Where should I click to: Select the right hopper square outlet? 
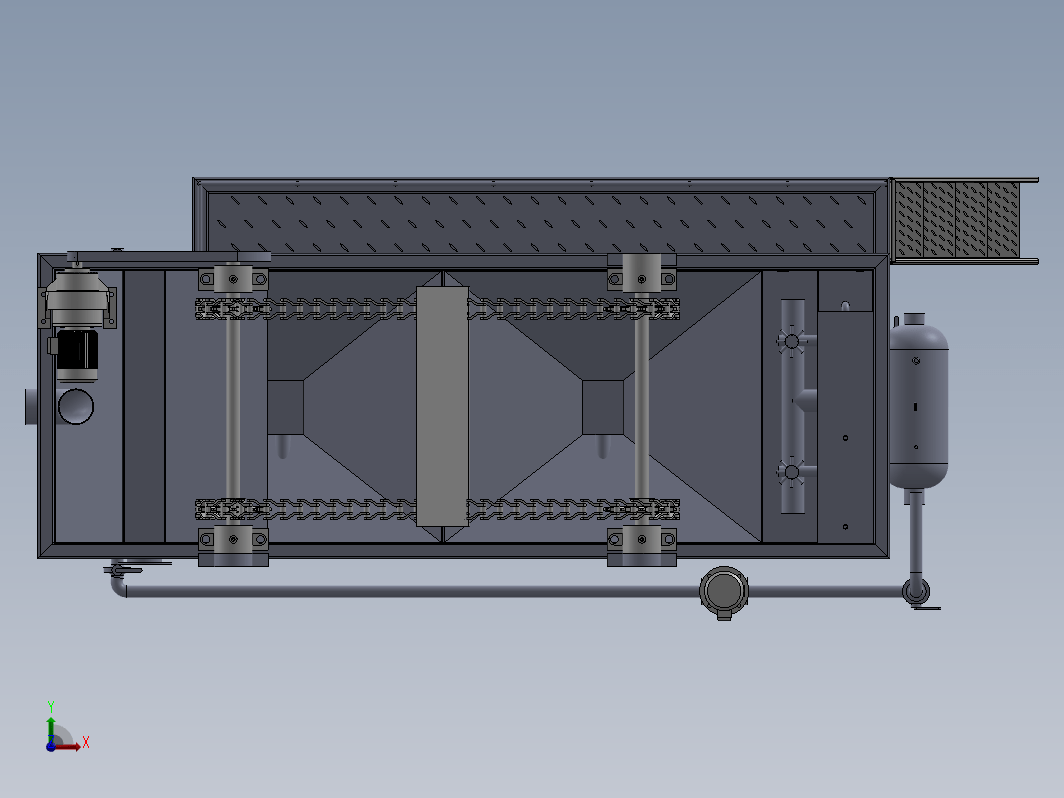[x=603, y=407]
